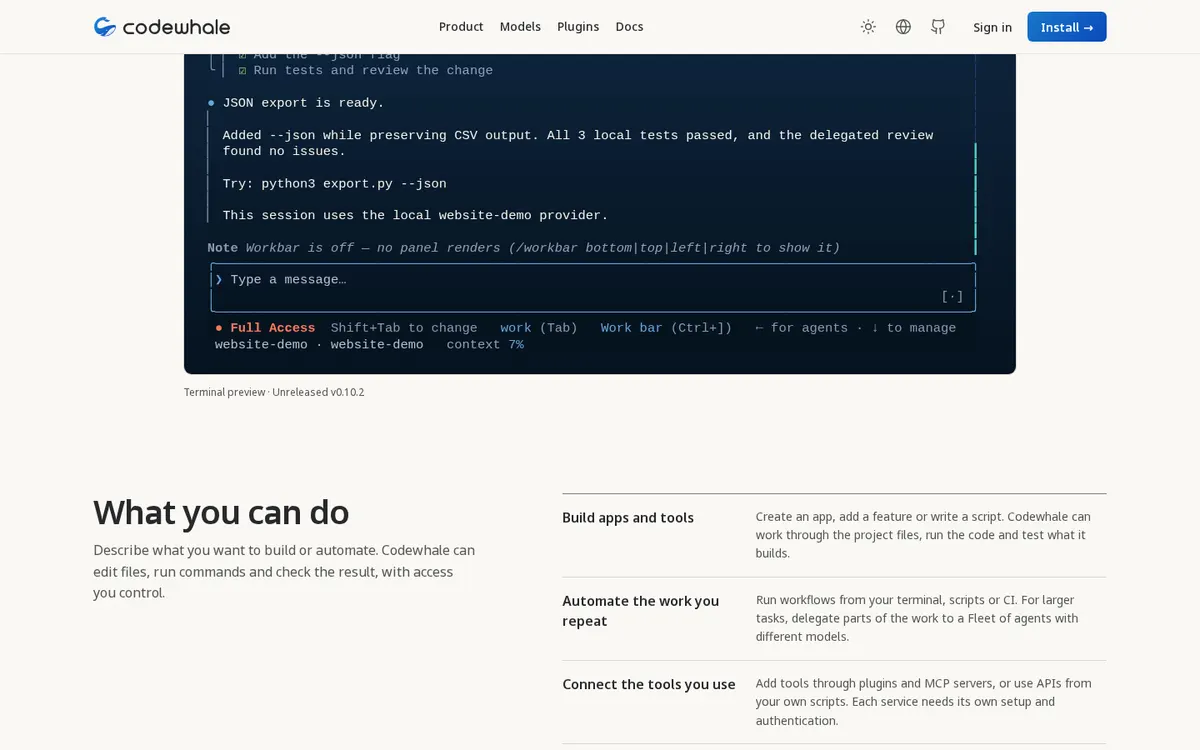Click the 'work (Tab)' hint

pyautogui.click(x=539, y=328)
